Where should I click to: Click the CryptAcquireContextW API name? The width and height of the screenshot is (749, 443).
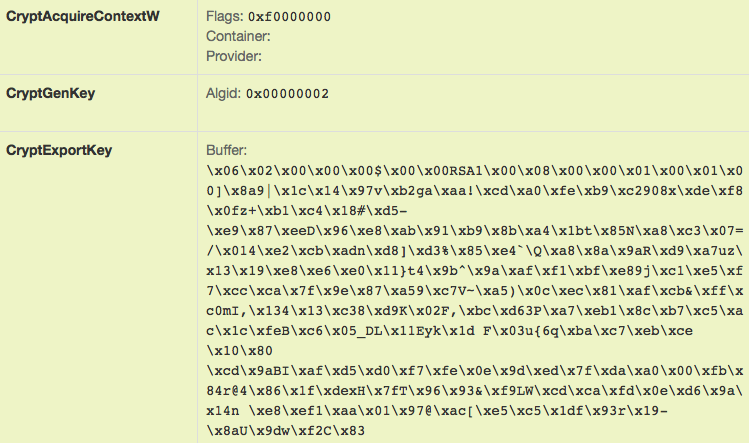(83, 16)
